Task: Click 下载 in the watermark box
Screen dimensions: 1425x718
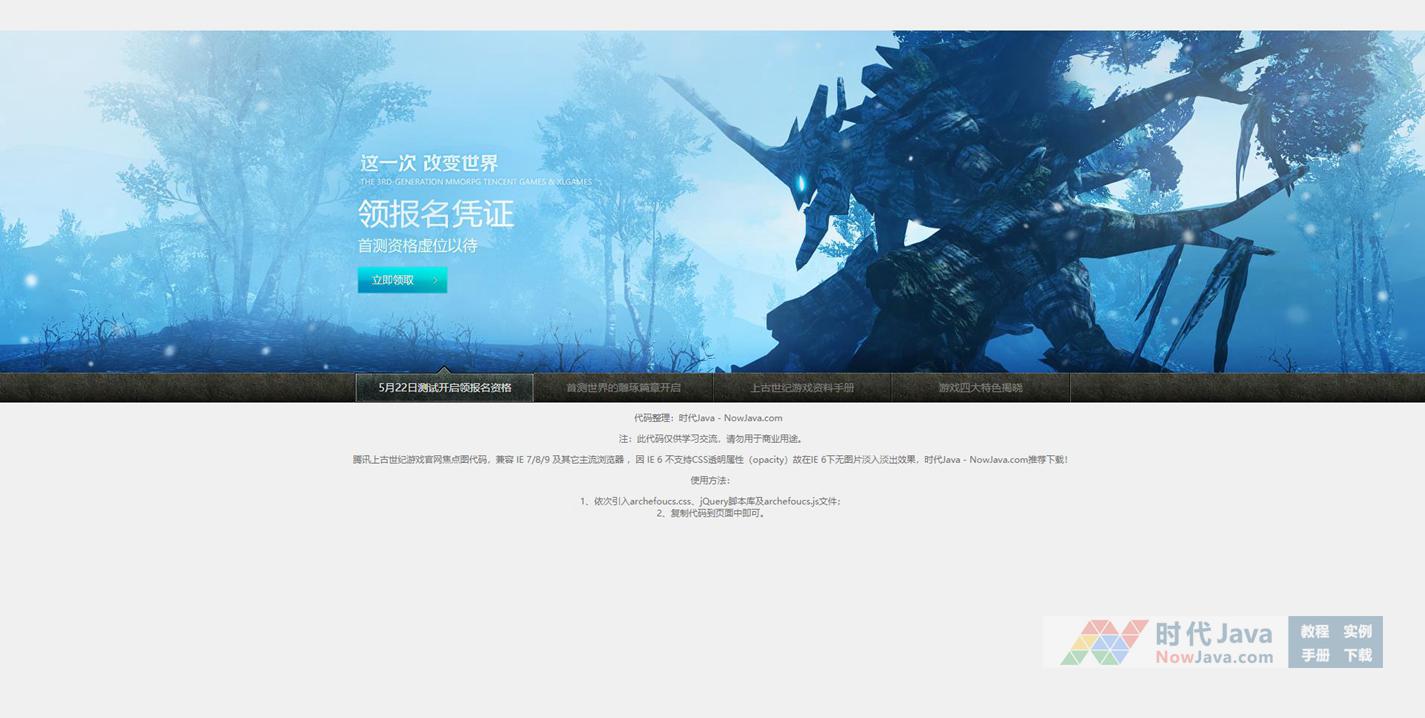Action: pyautogui.click(x=1357, y=655)
